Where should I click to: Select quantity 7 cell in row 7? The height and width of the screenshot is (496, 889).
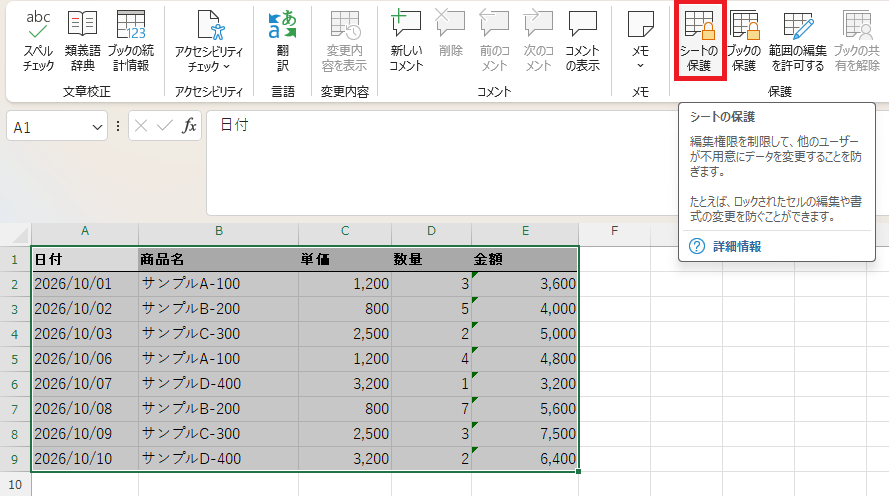pyautogui.click(x=431, y=409)
